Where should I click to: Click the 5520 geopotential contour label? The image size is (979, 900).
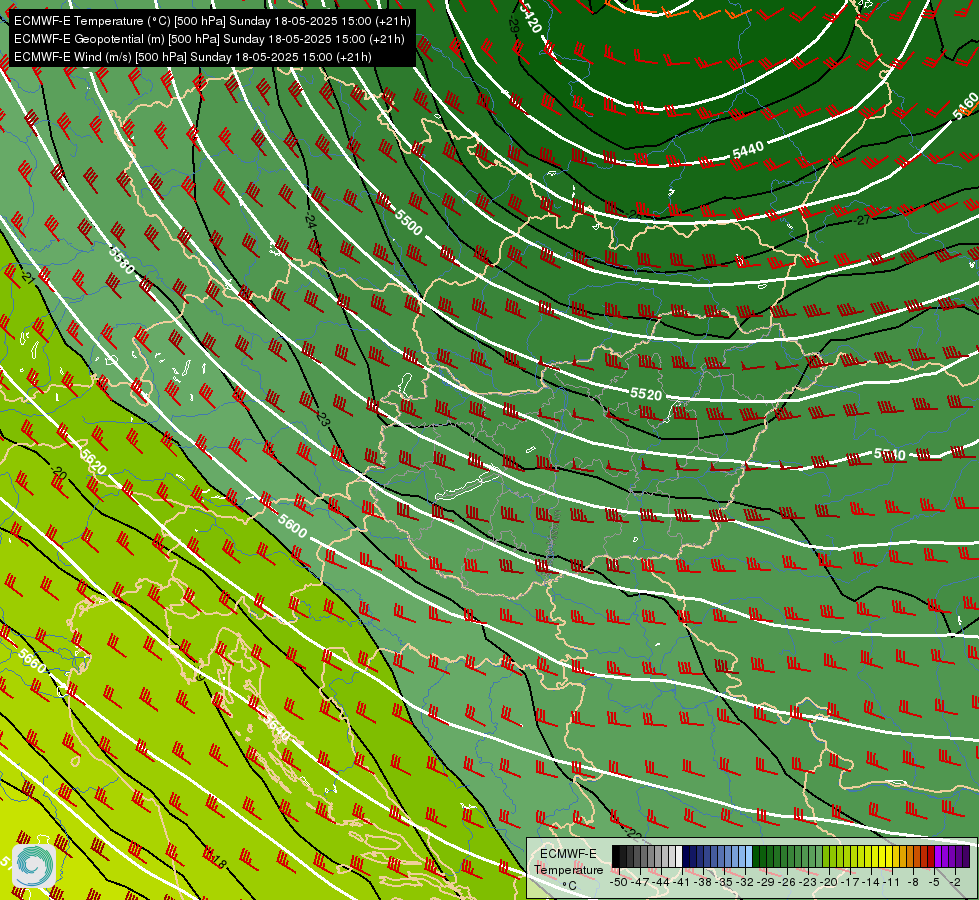[646, 394]
